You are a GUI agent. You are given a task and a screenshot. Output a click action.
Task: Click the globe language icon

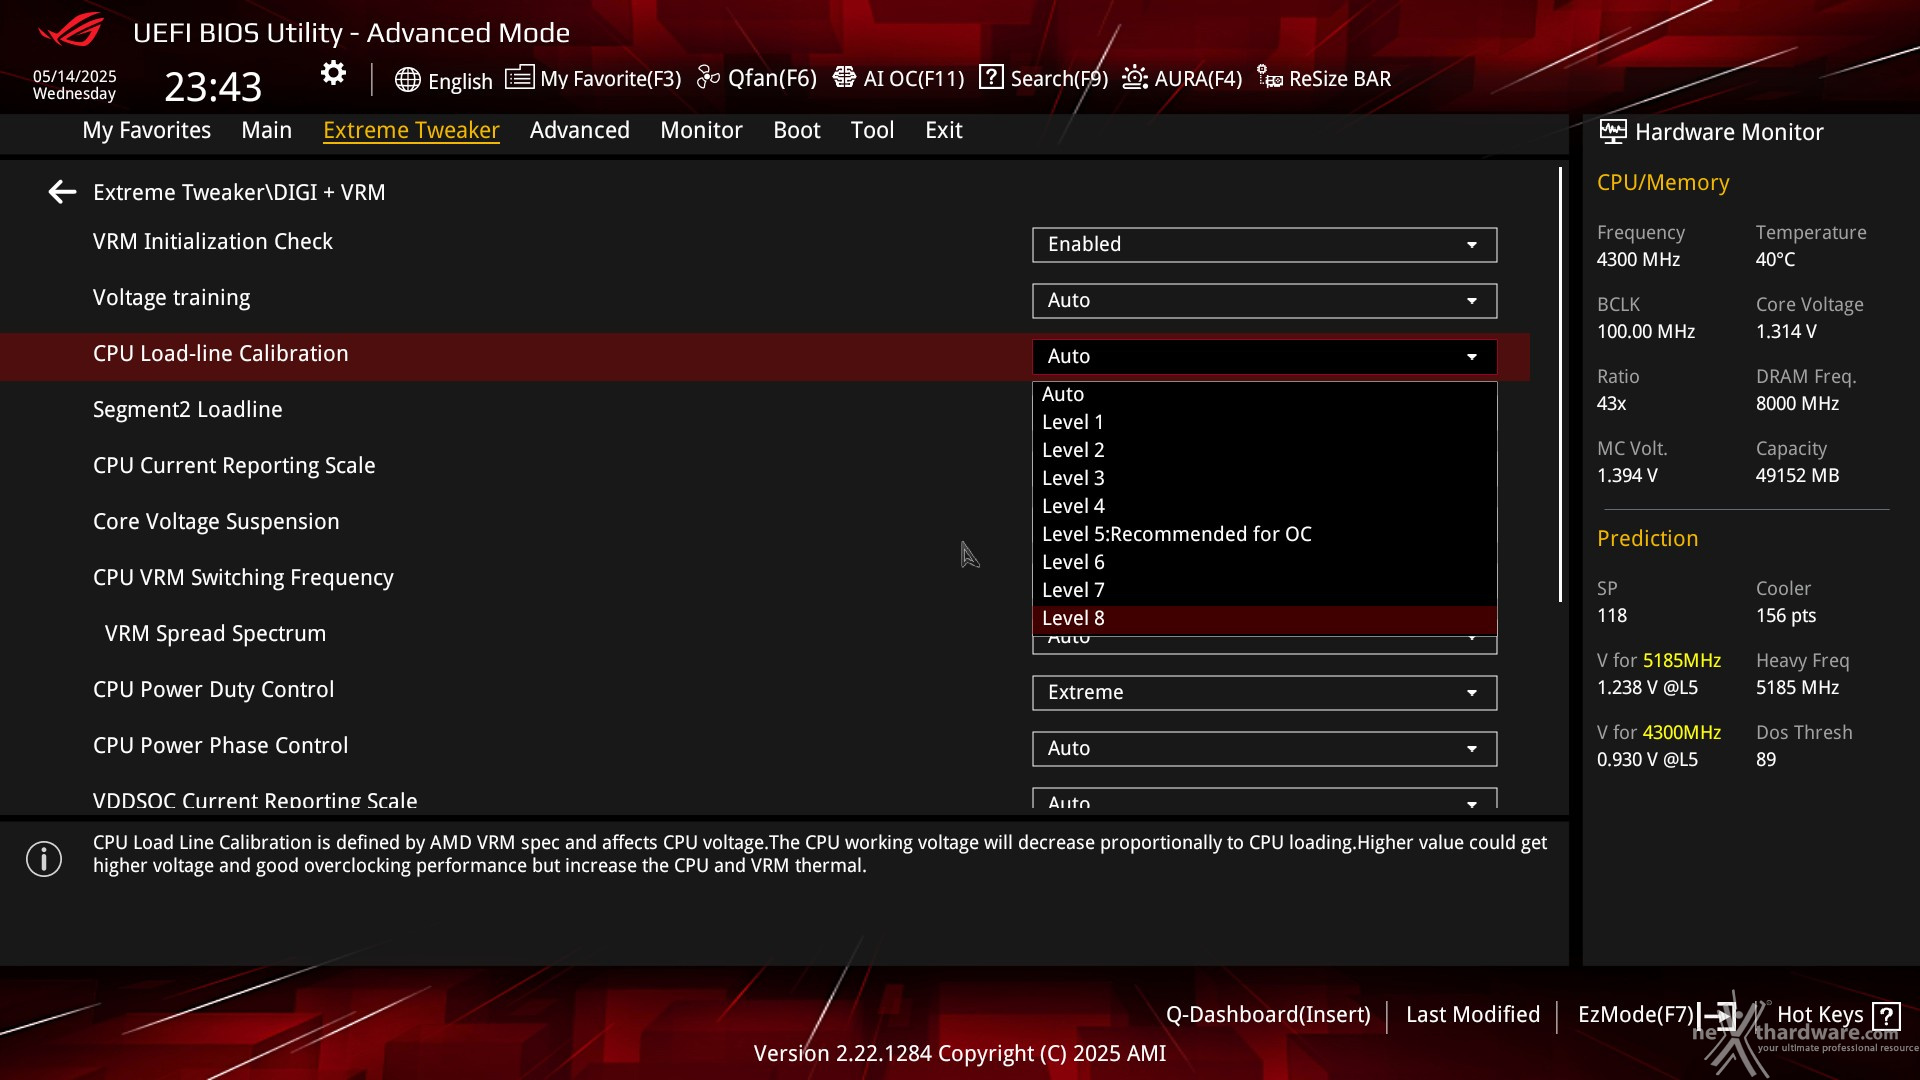[407, 80]
